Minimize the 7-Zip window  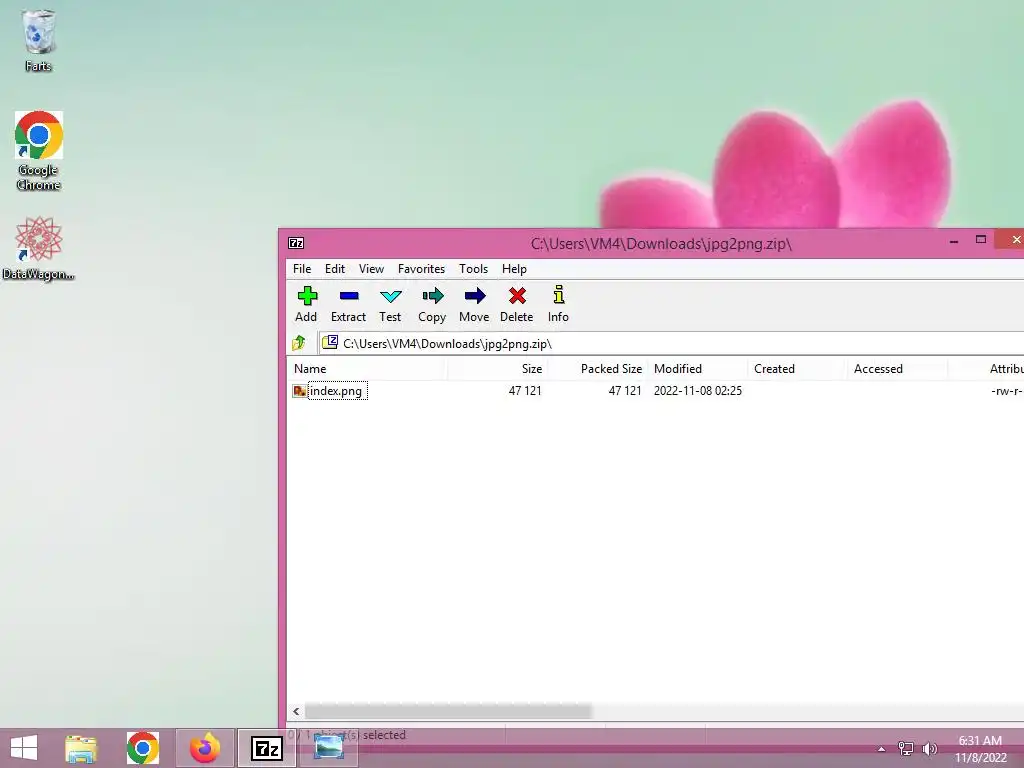[953, 240]
